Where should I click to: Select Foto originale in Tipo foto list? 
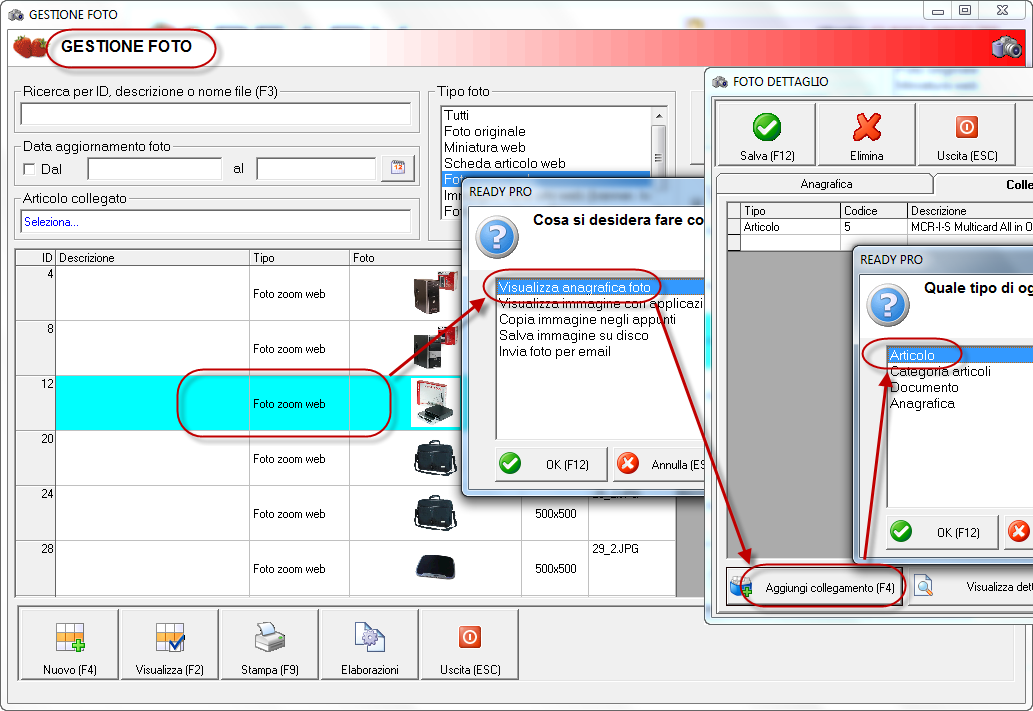point(545,131)
